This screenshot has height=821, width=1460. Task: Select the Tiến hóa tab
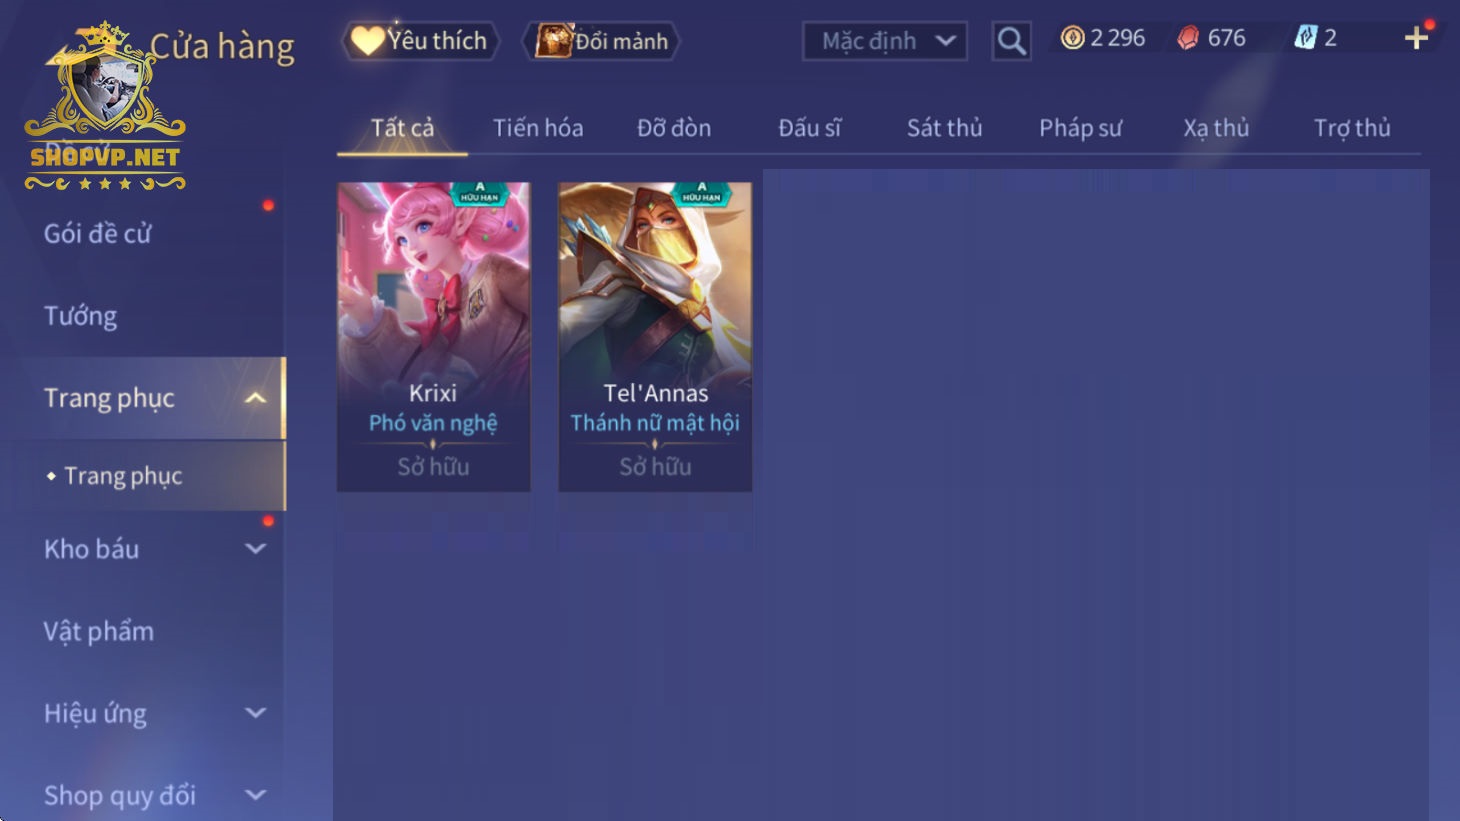pos(538,128)
